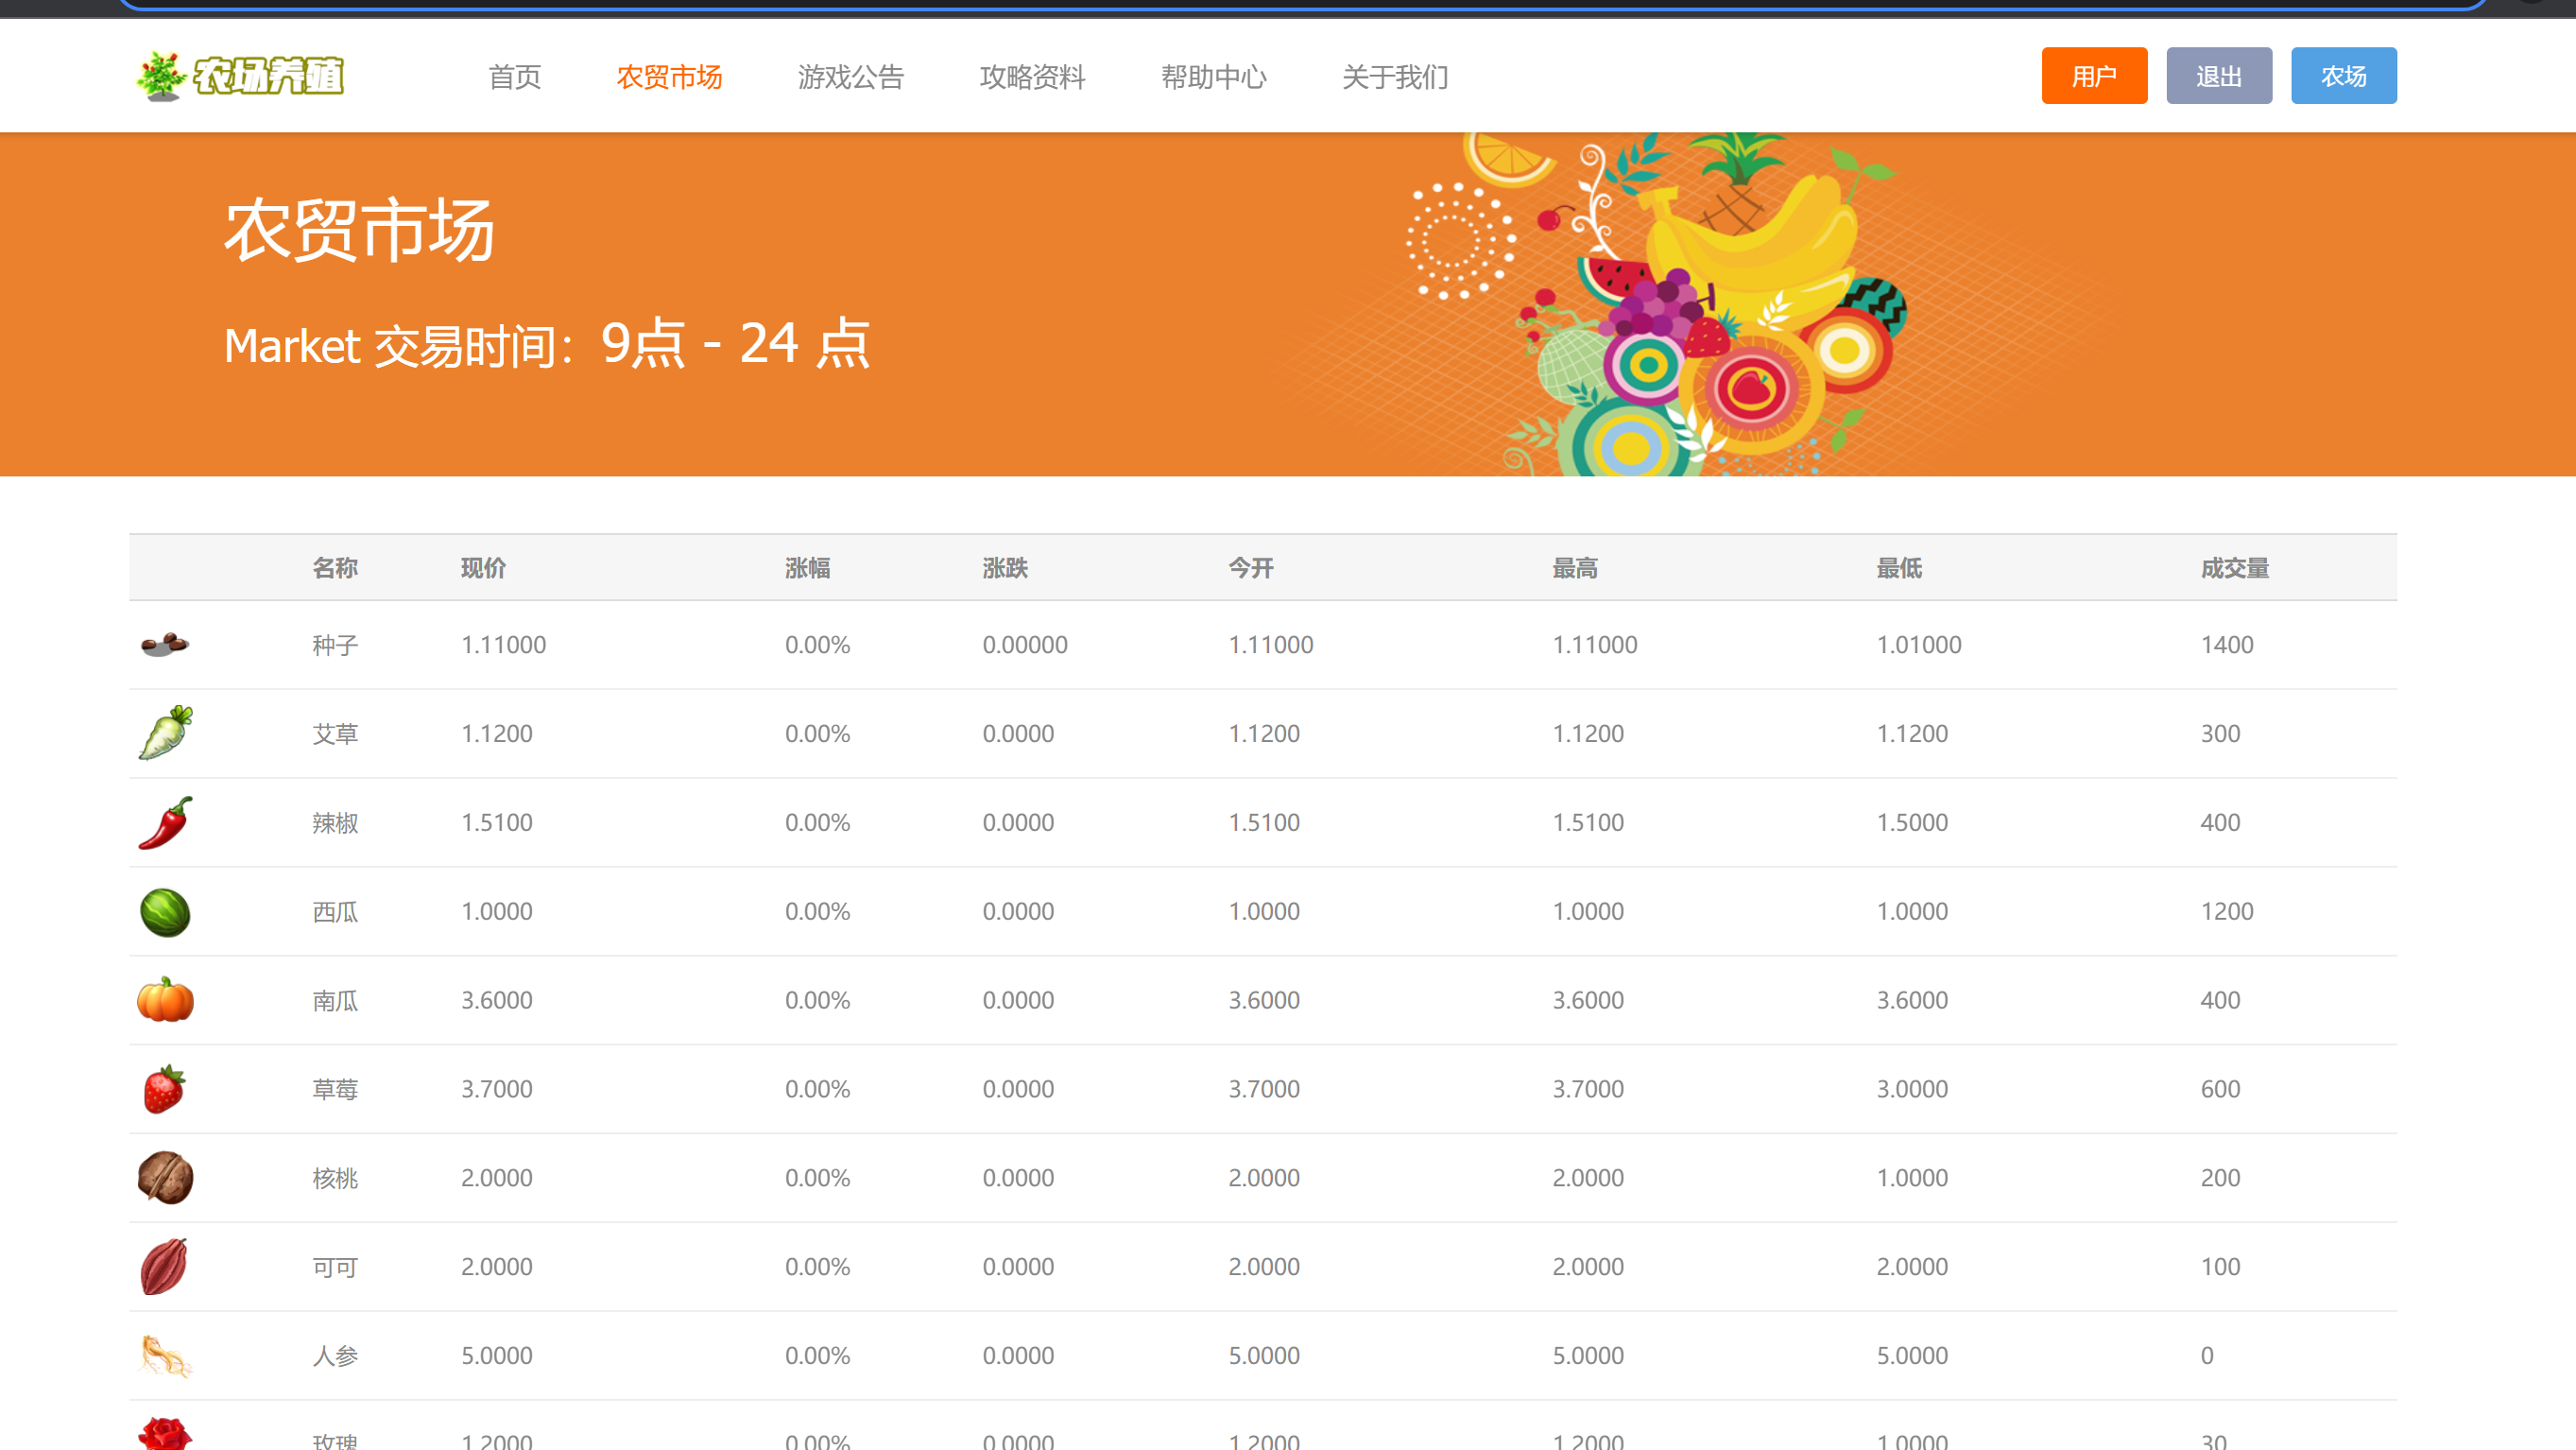Click the ginseng (人参) icon

(x=165, y=1356)
